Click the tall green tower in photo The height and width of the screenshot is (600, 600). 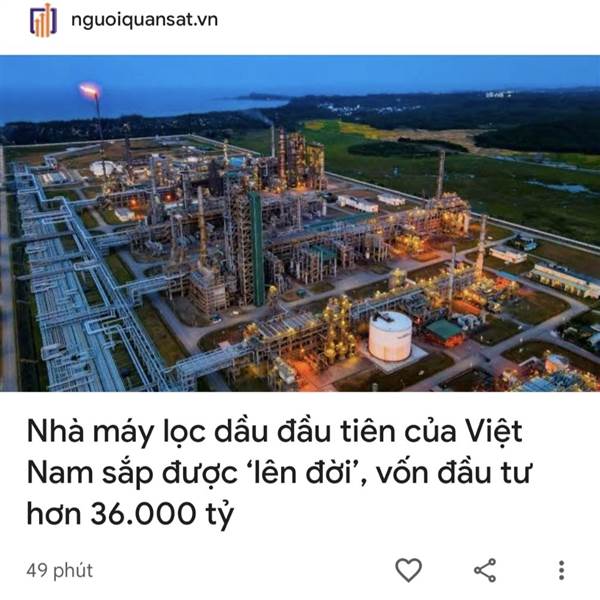(256, 247)
